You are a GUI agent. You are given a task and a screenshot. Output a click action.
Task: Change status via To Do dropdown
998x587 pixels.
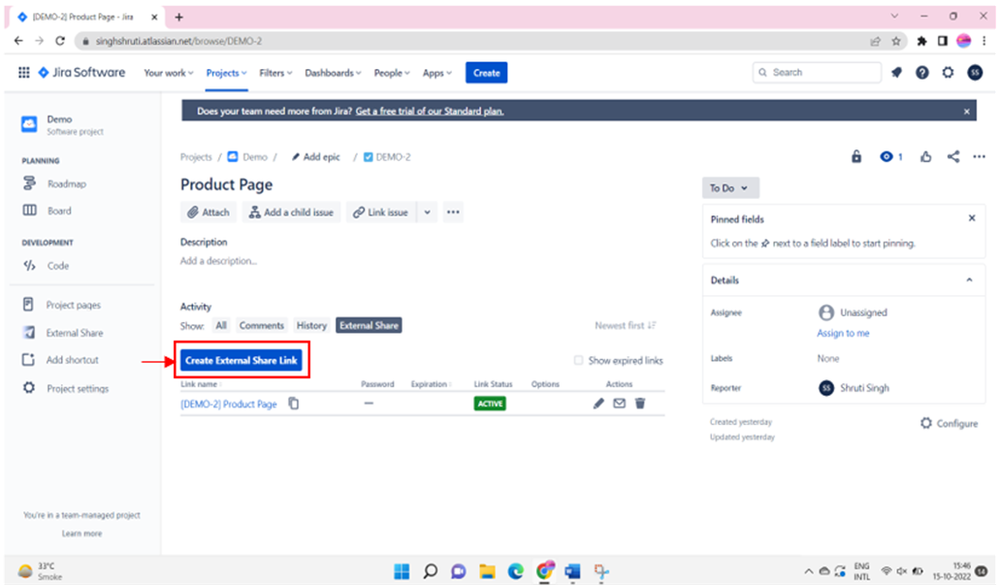click(730, 188)
